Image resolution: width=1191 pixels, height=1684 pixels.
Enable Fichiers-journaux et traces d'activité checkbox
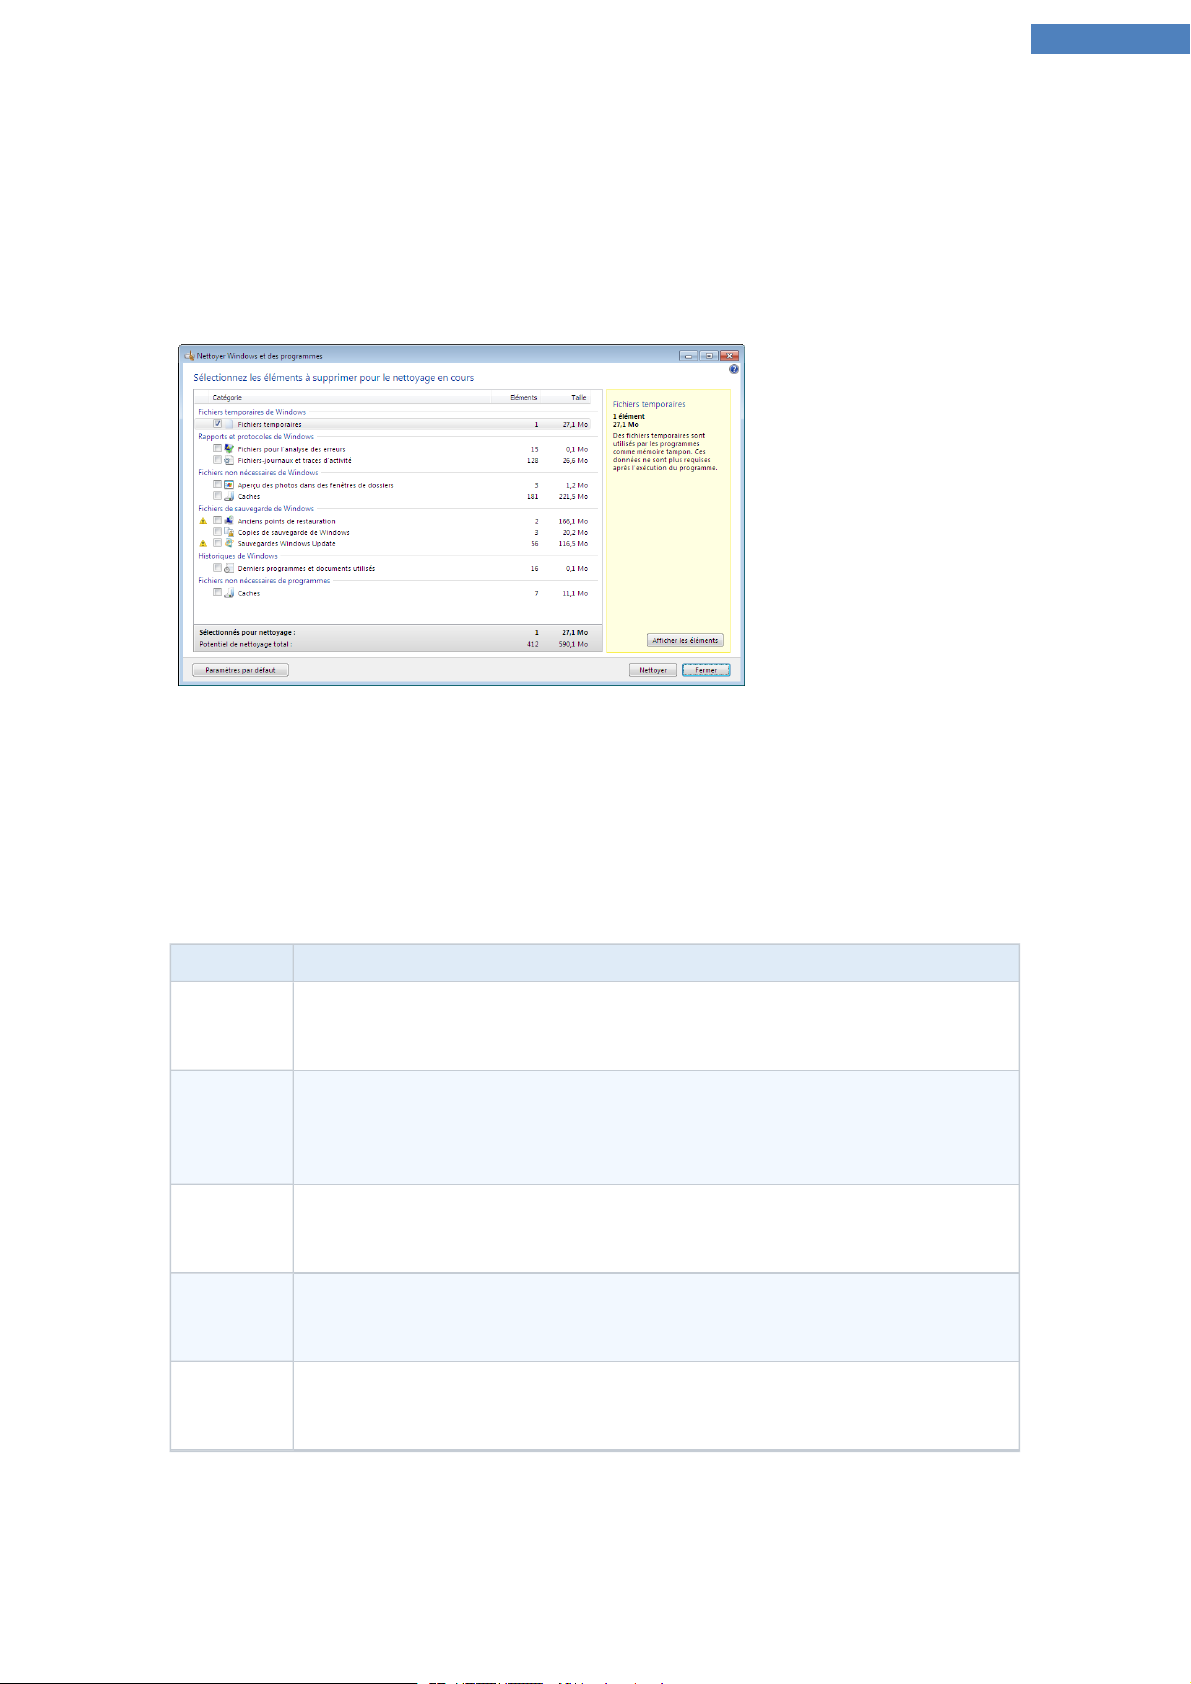pyautogui.click(x=217, y=460)
